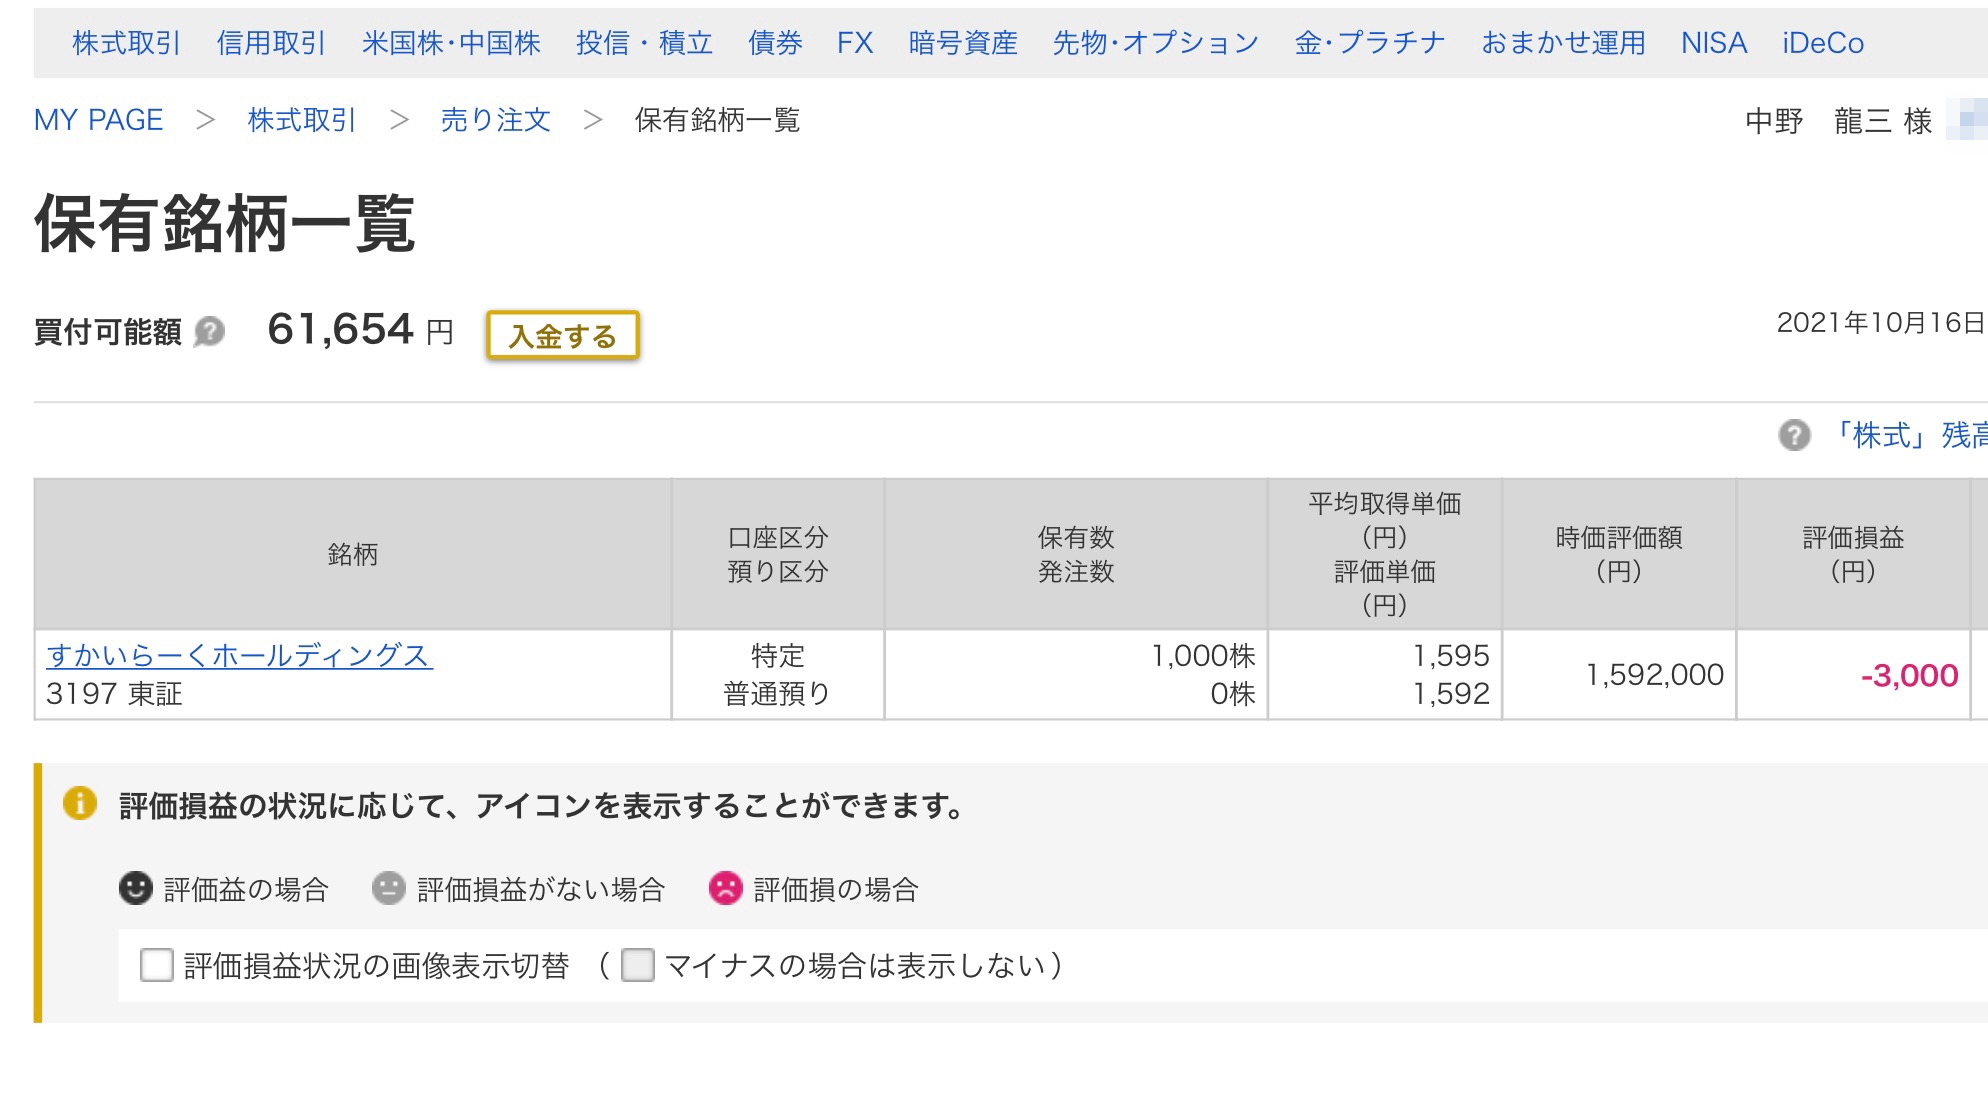Toggle マイナスの場合は表示しない checkbox
The height and width of the screenshot is (1106, 1988).
(638, 965)
